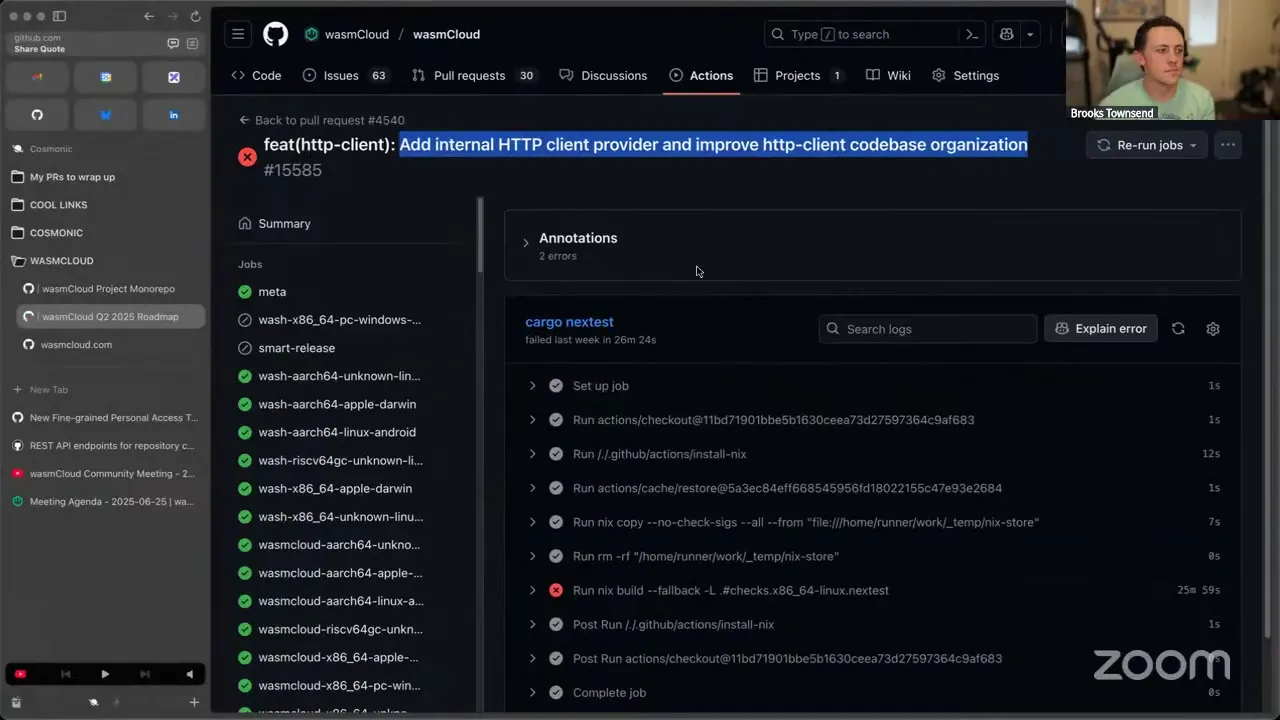Open Copilot dropdown arrow in header

[1030, 34]
